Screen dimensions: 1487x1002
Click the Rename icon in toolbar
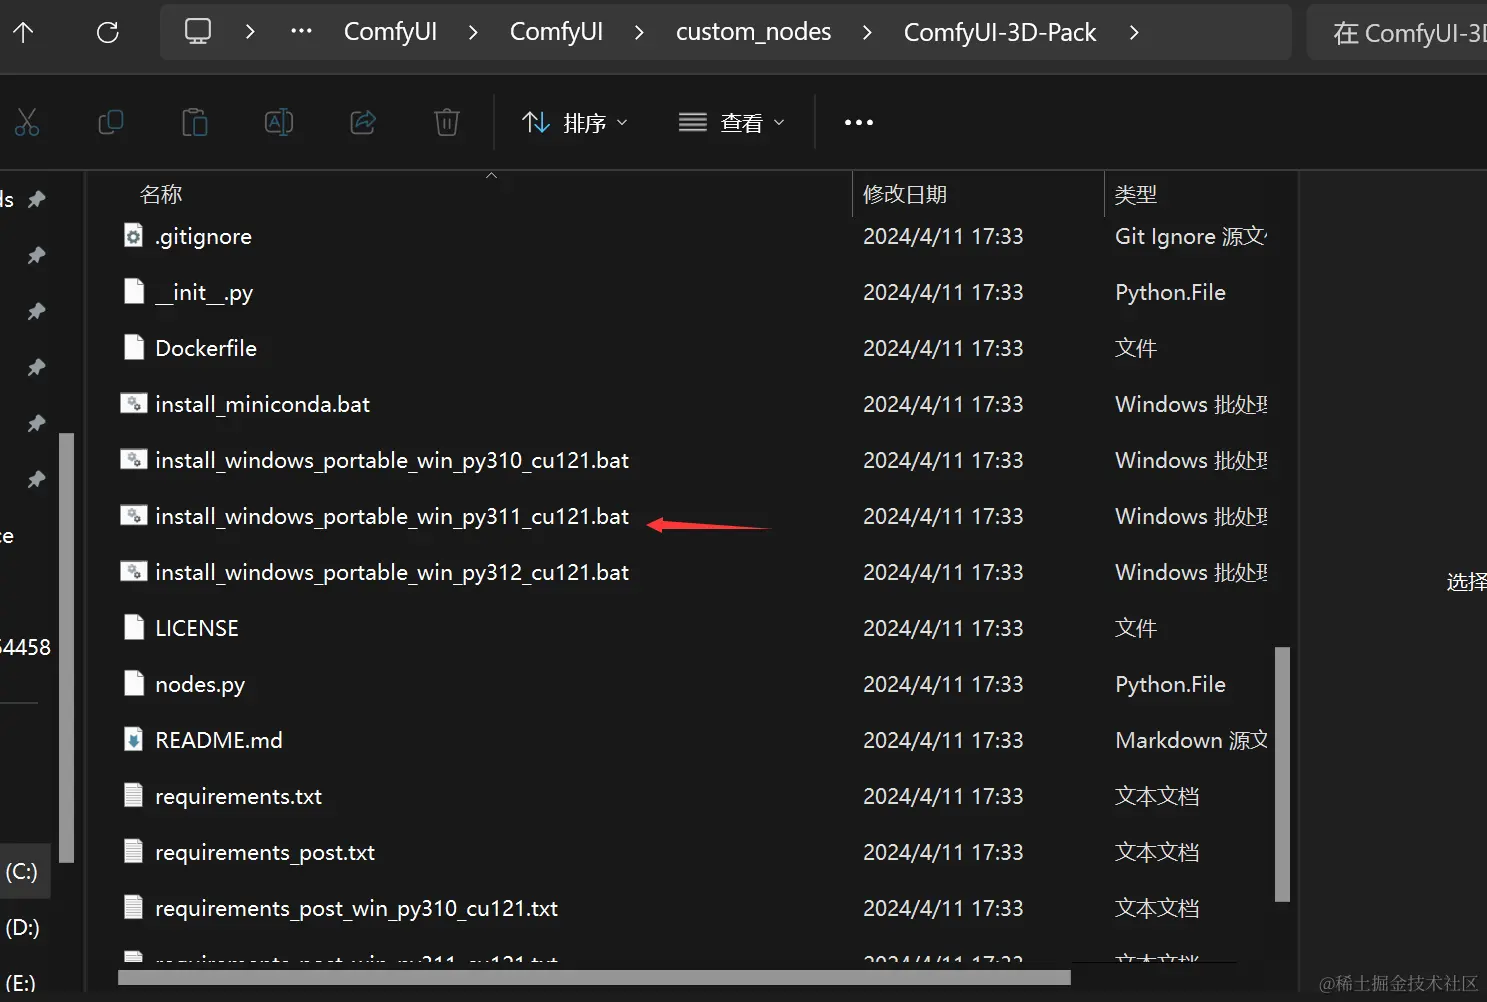[279, 122]
